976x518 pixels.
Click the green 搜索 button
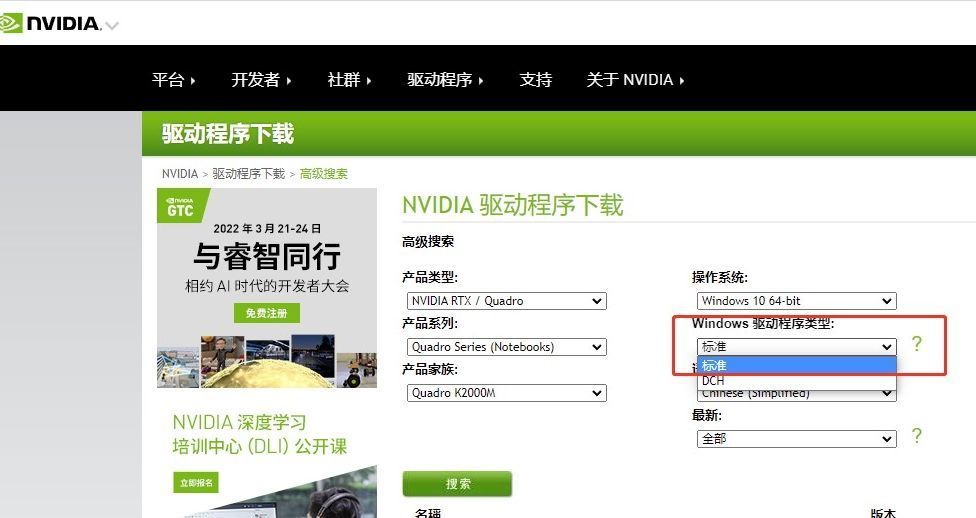pos(458,484)
